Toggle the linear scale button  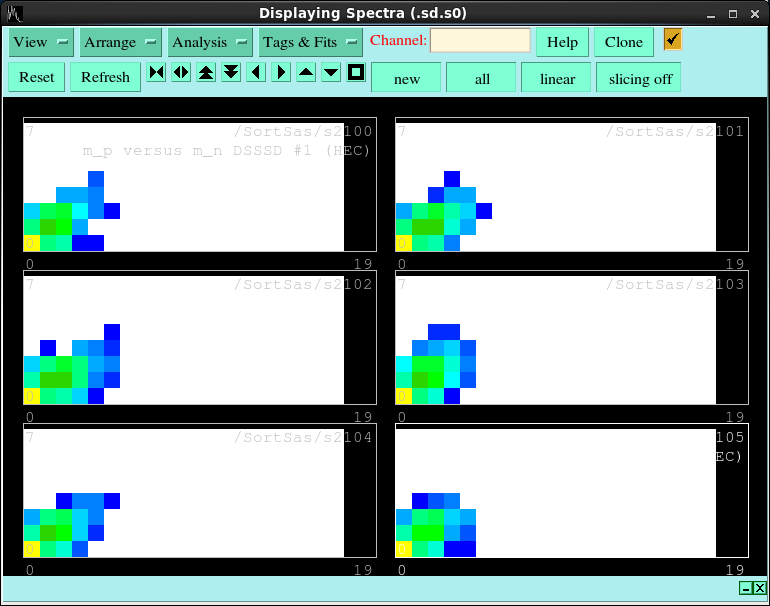point(556,78)
